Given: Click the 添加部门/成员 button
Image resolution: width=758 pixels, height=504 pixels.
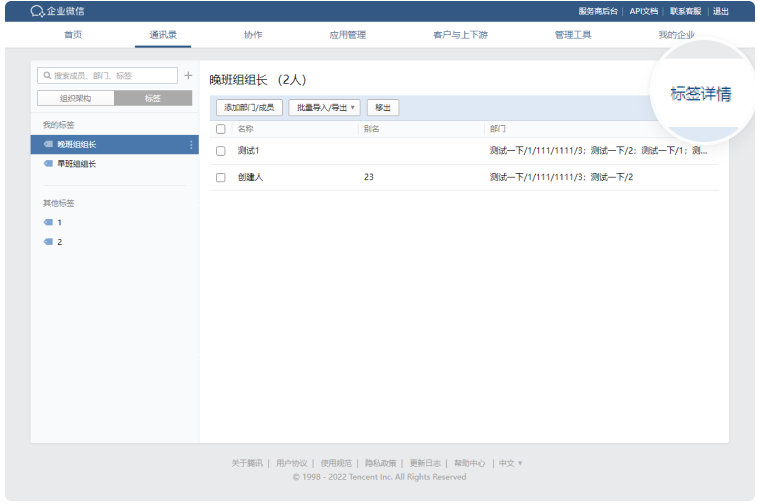Looking at the screenshot, I should [249, 107].
